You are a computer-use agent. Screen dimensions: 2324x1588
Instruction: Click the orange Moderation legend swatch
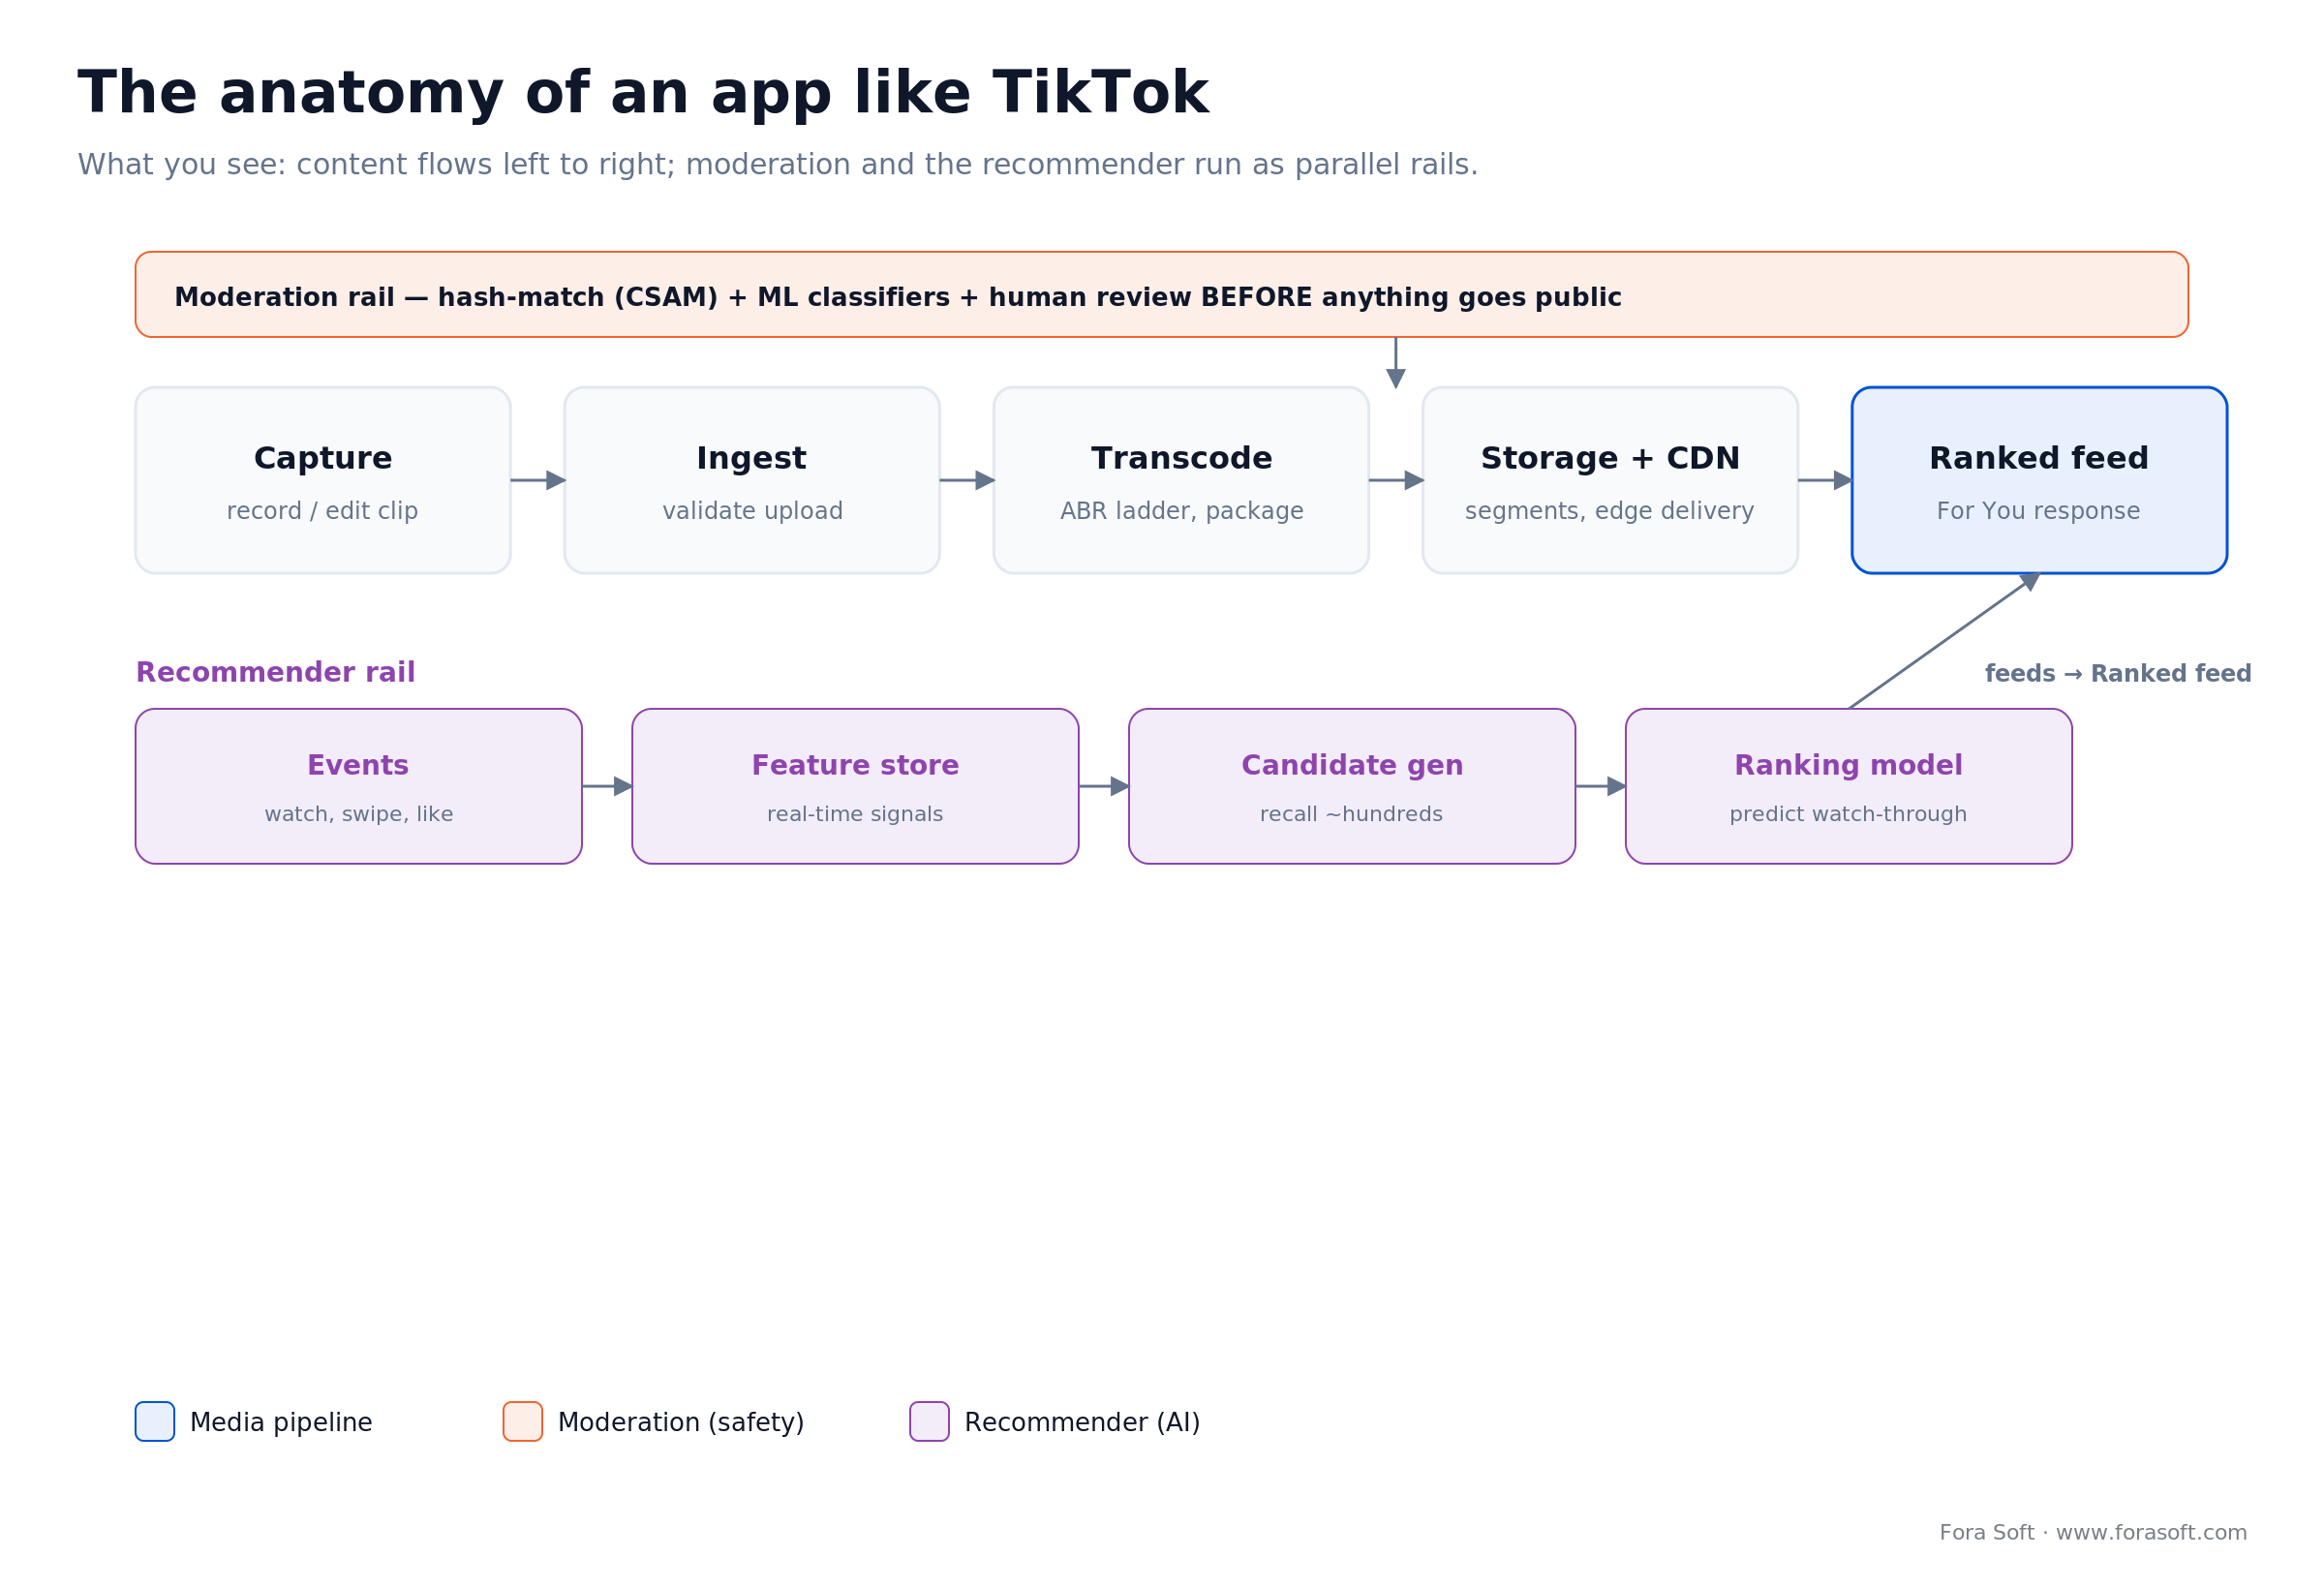coord(523,1421)
